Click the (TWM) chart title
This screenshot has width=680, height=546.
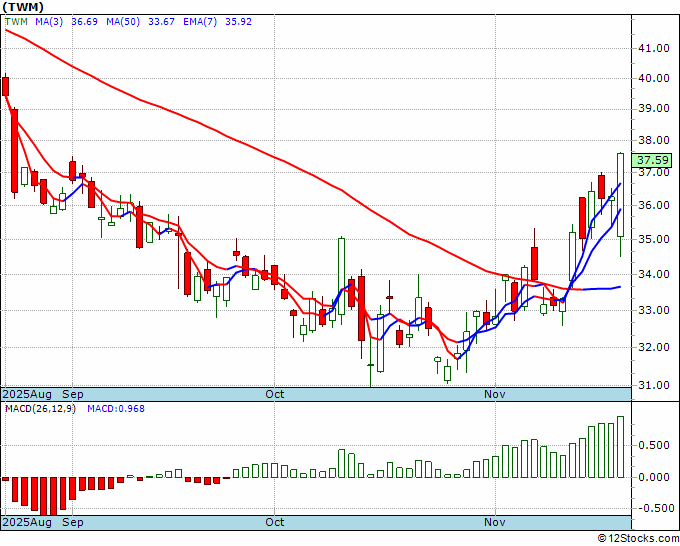[23, 7]
